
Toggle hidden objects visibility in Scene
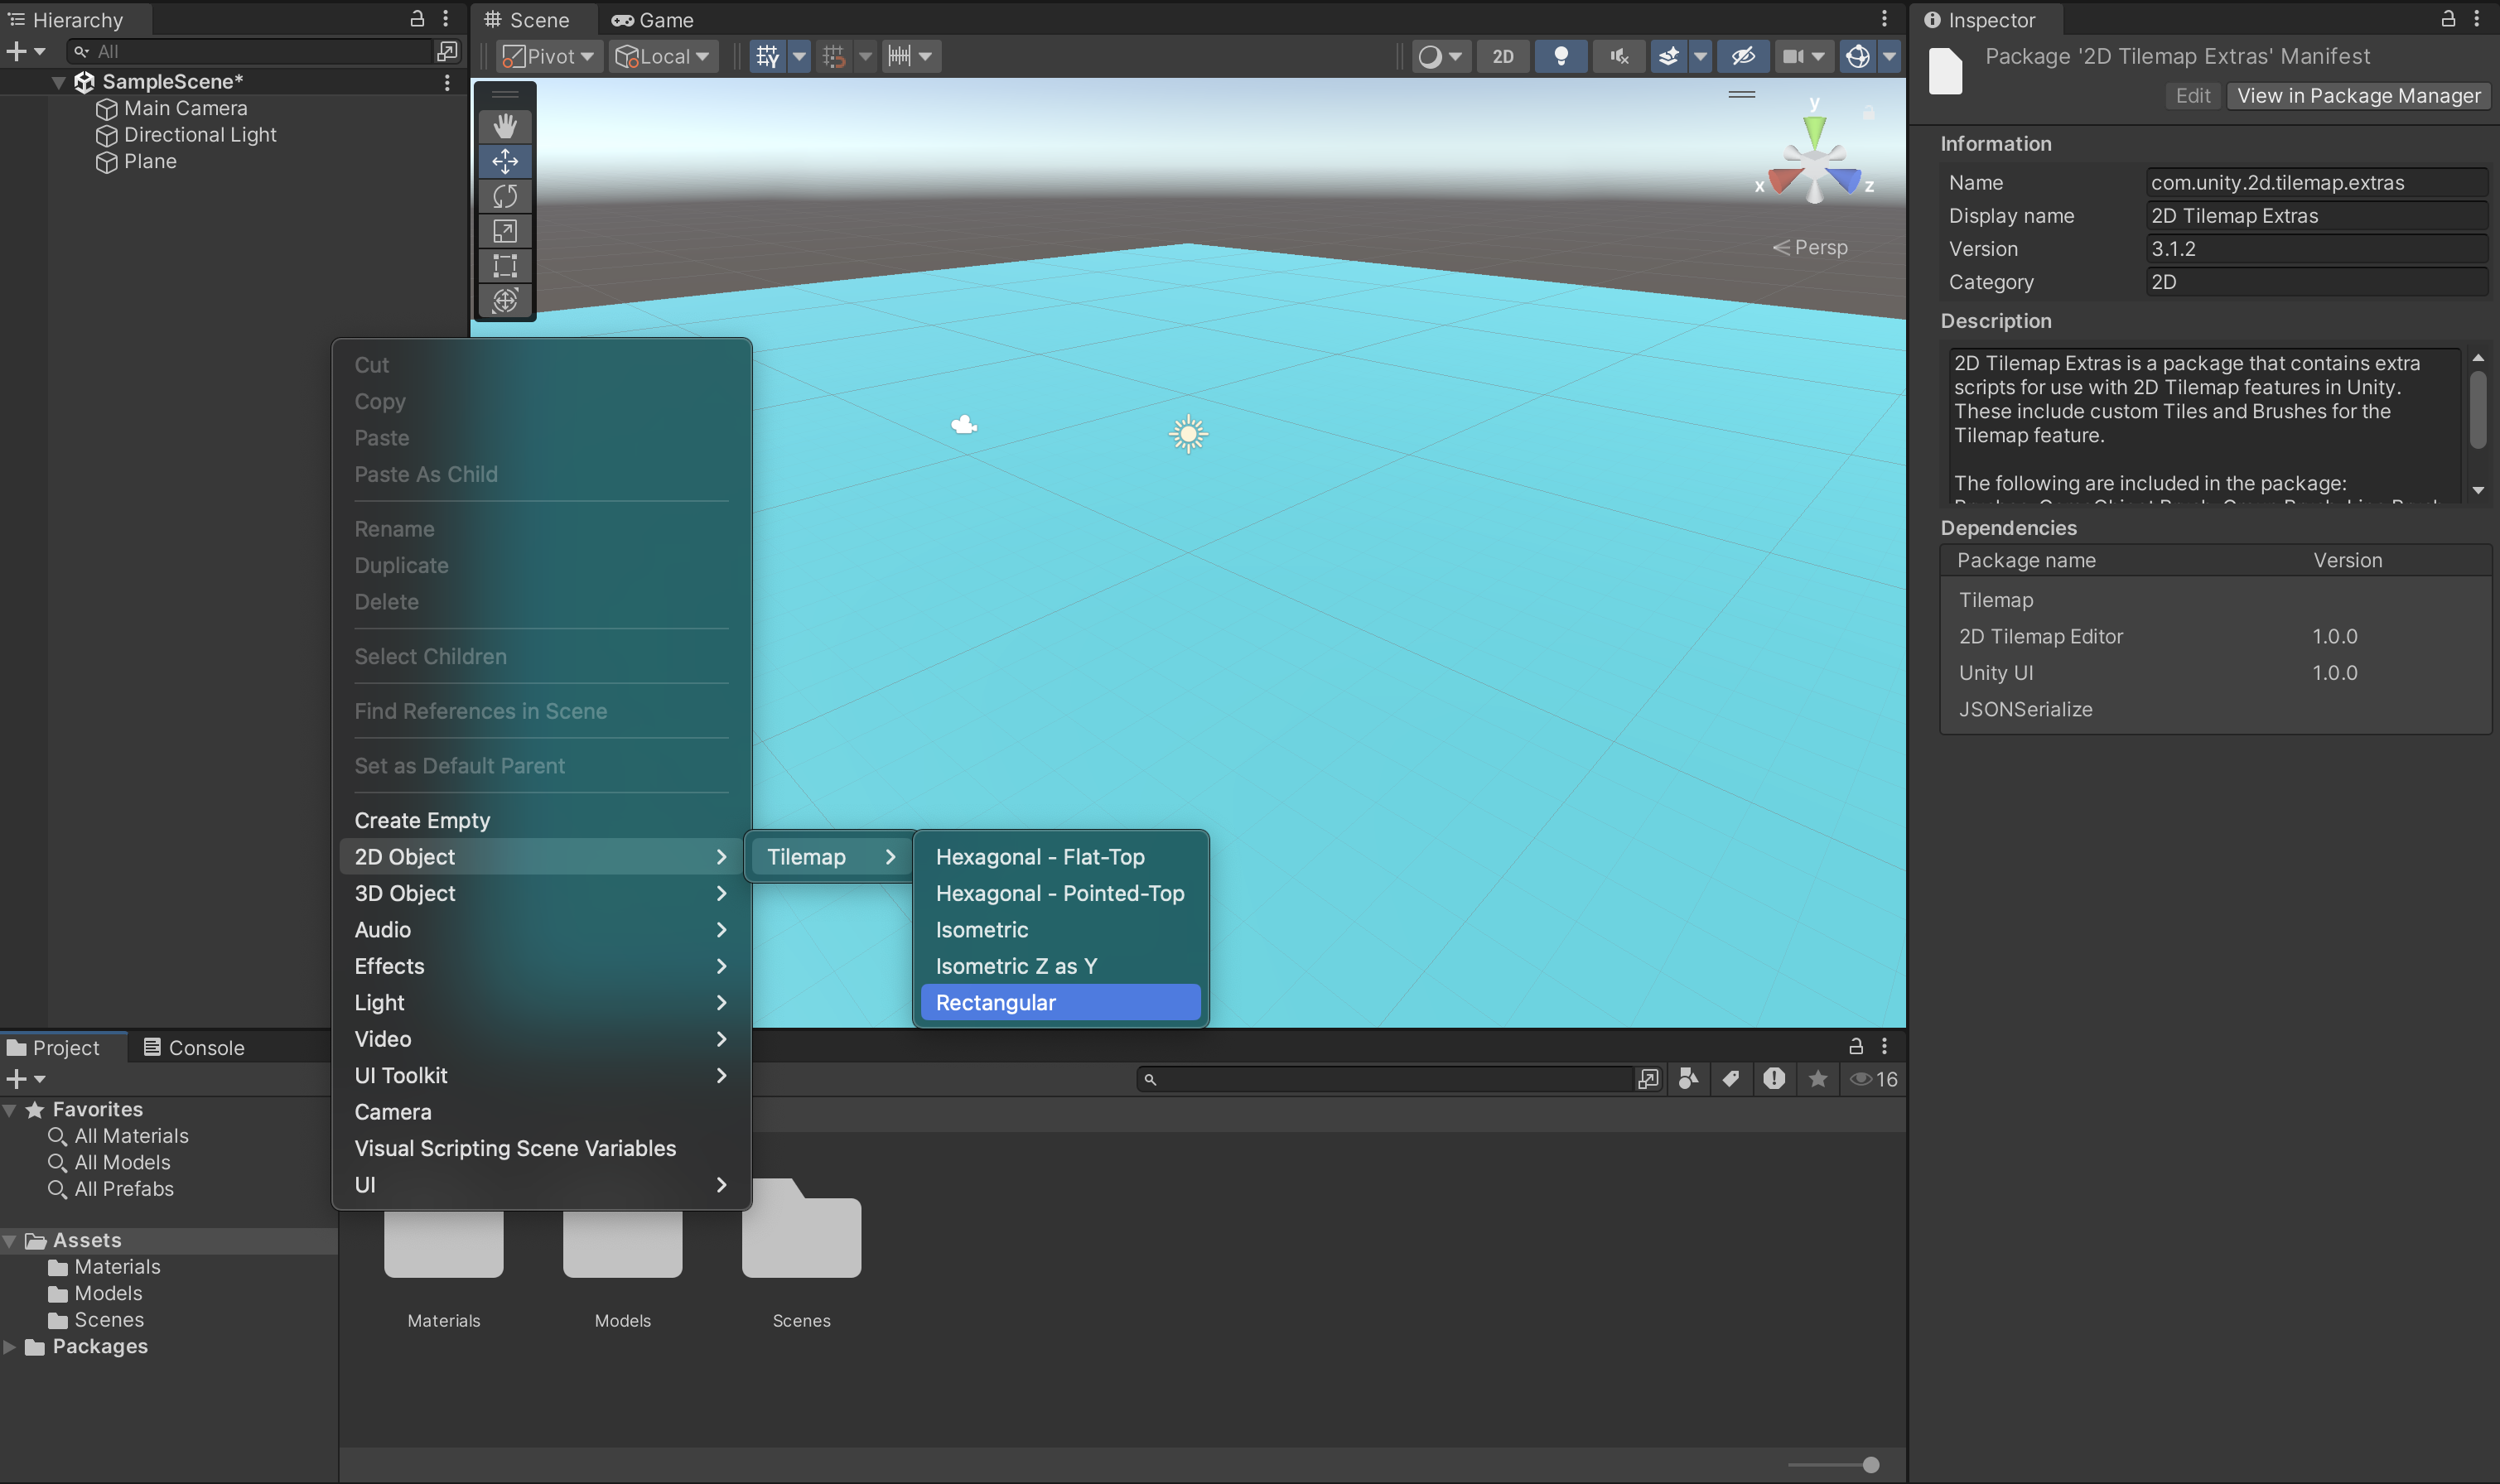pos(1743,56)
